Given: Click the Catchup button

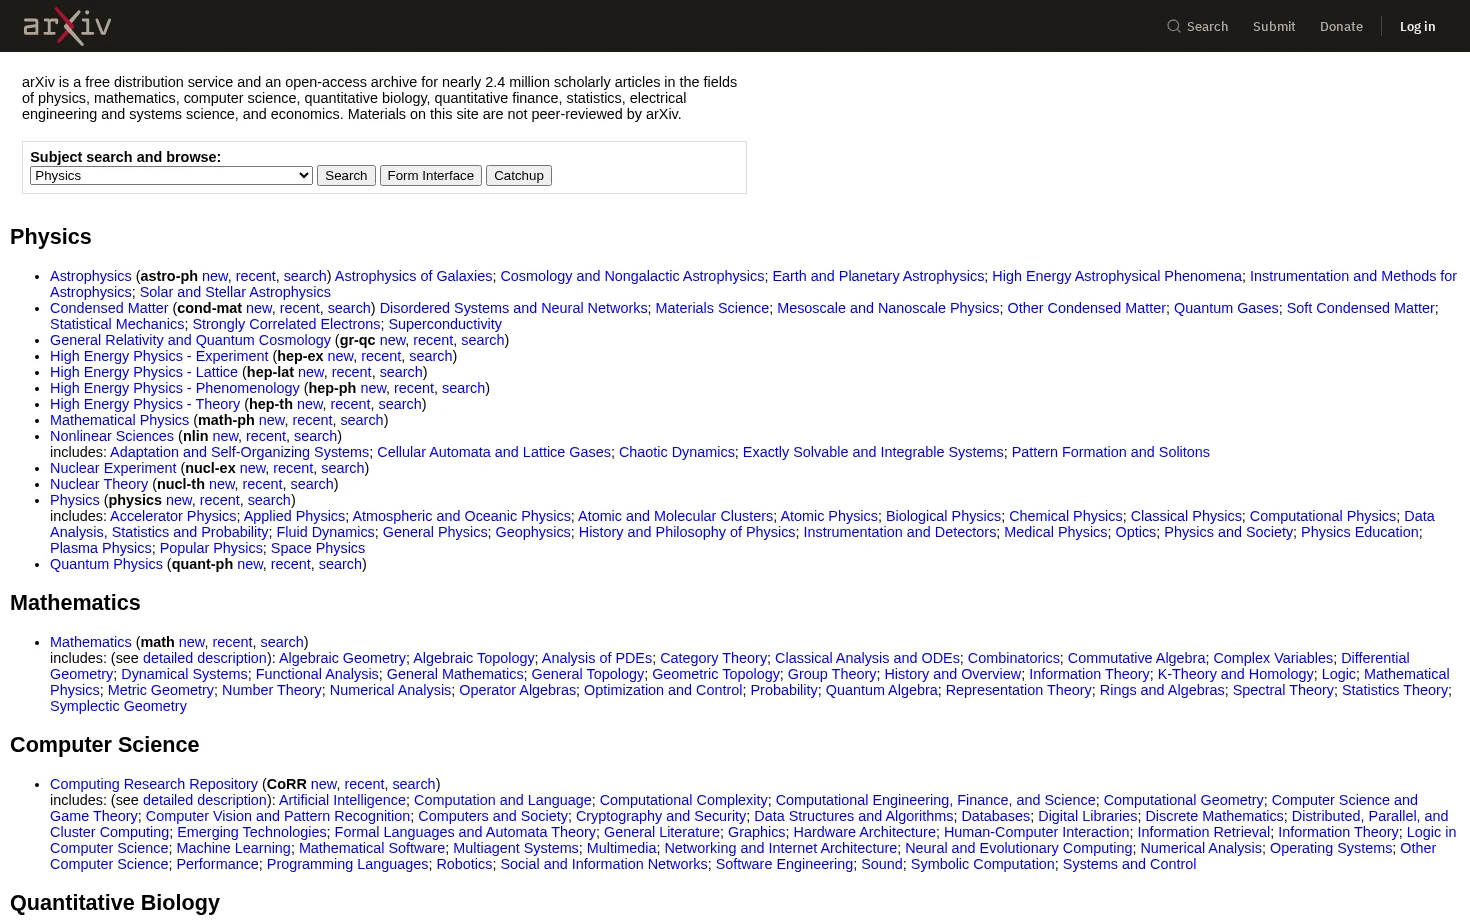Looking at the screenshot, I should [519, 175].
